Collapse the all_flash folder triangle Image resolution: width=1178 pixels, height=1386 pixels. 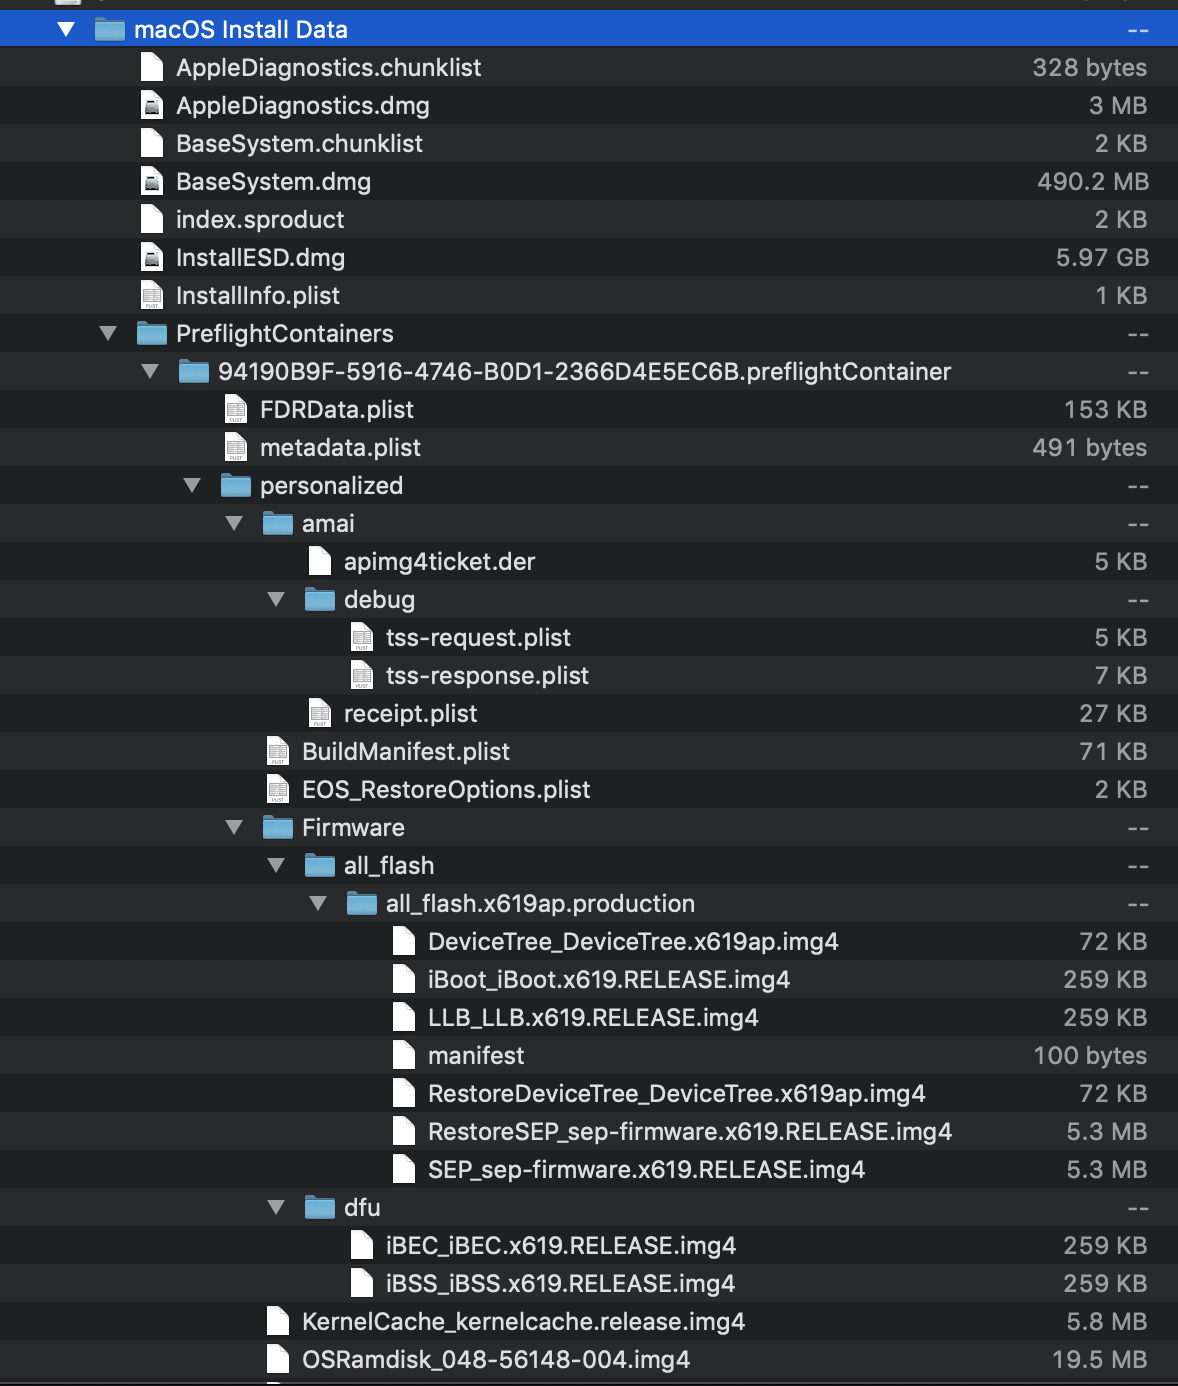coord(276,866)
